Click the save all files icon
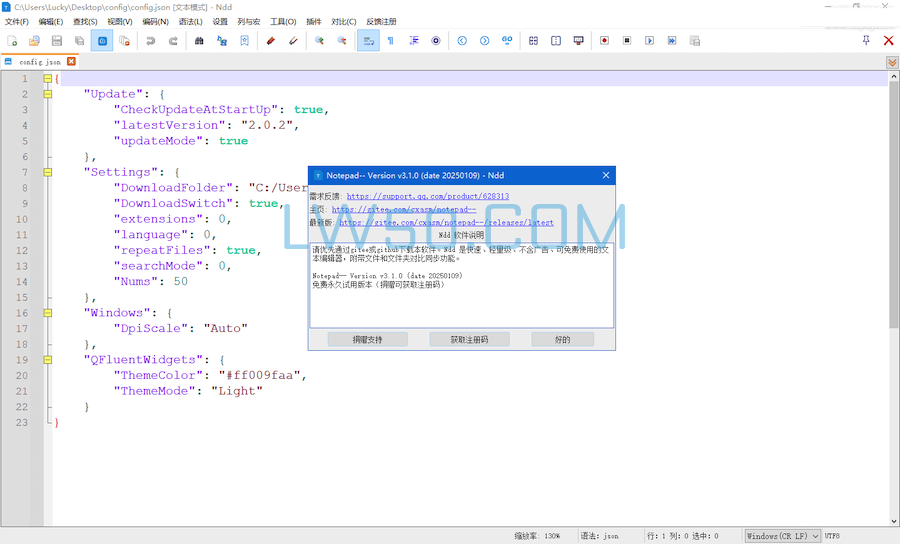 point(79,41)
